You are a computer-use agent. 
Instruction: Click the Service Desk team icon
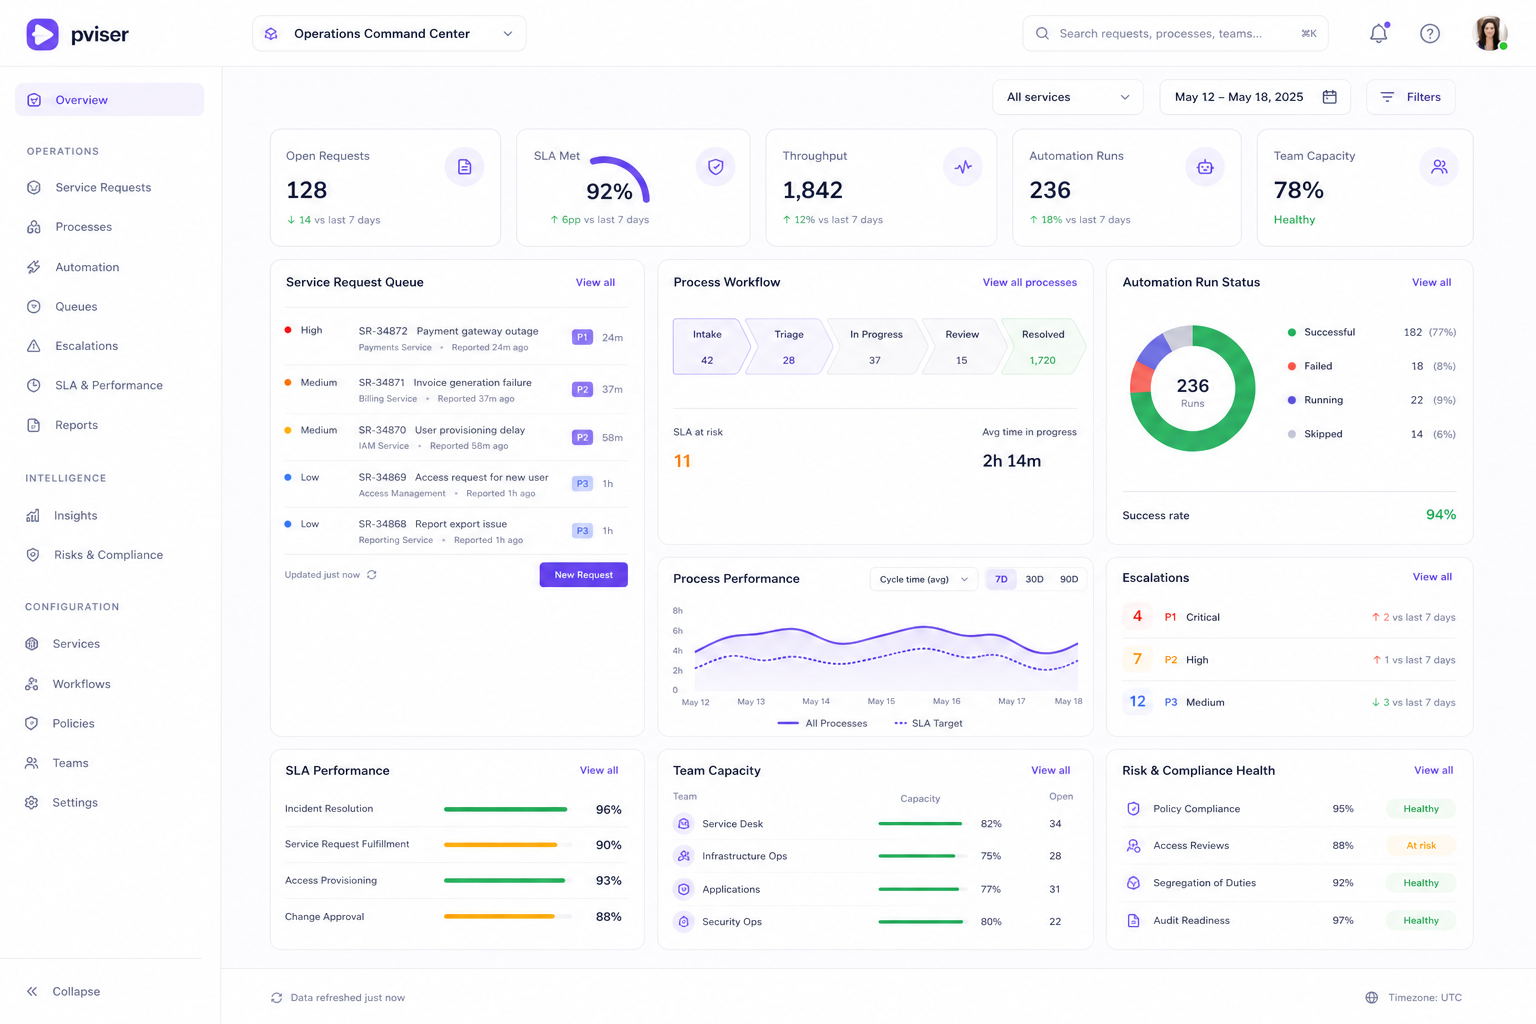(684, 824)
